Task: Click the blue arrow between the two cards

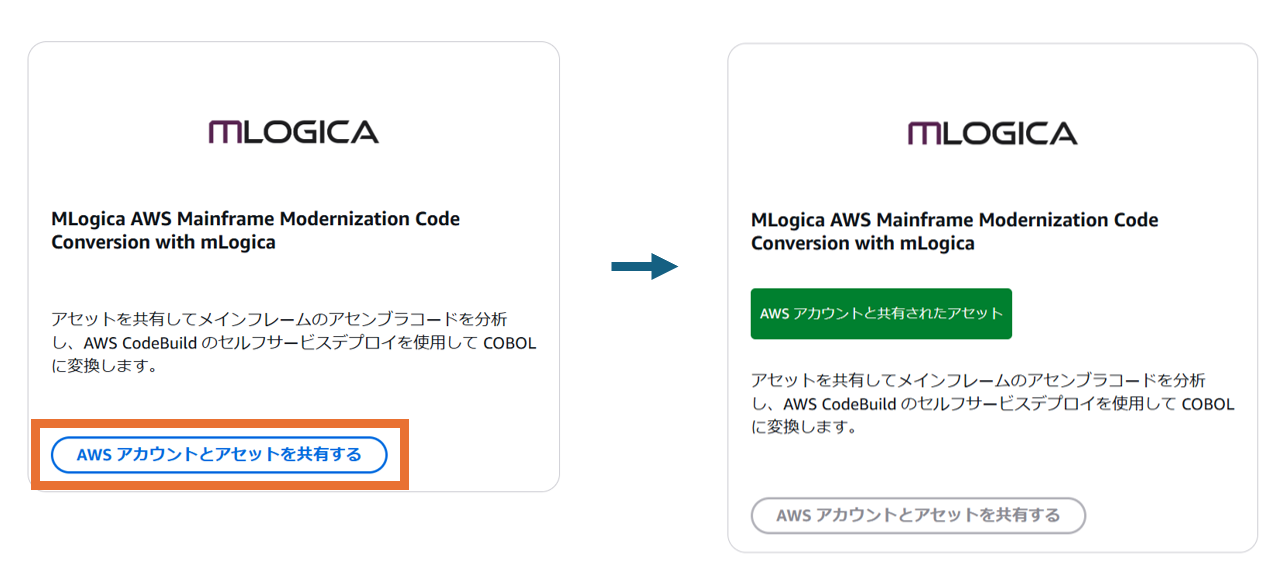Action: 645,266
